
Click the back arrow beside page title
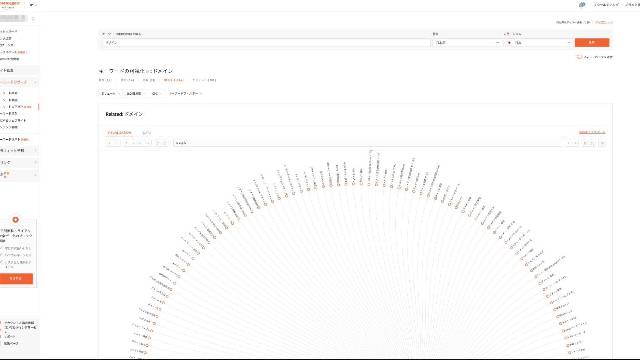click(x=101, y=71)
